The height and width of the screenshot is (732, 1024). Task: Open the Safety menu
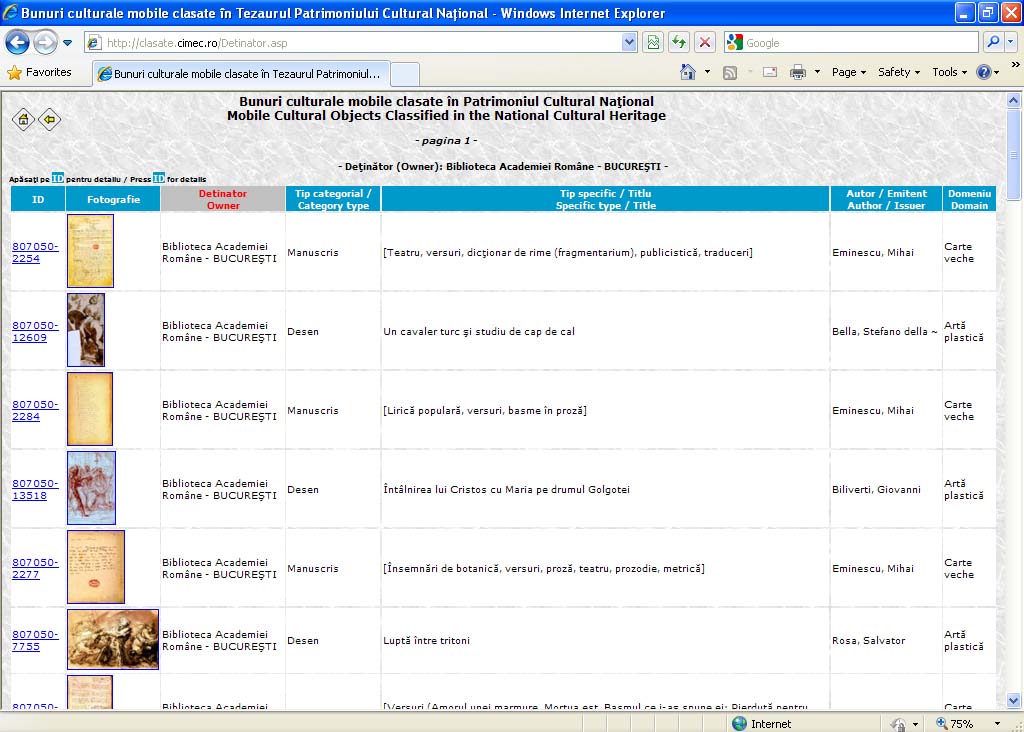[x=899, y=72]
